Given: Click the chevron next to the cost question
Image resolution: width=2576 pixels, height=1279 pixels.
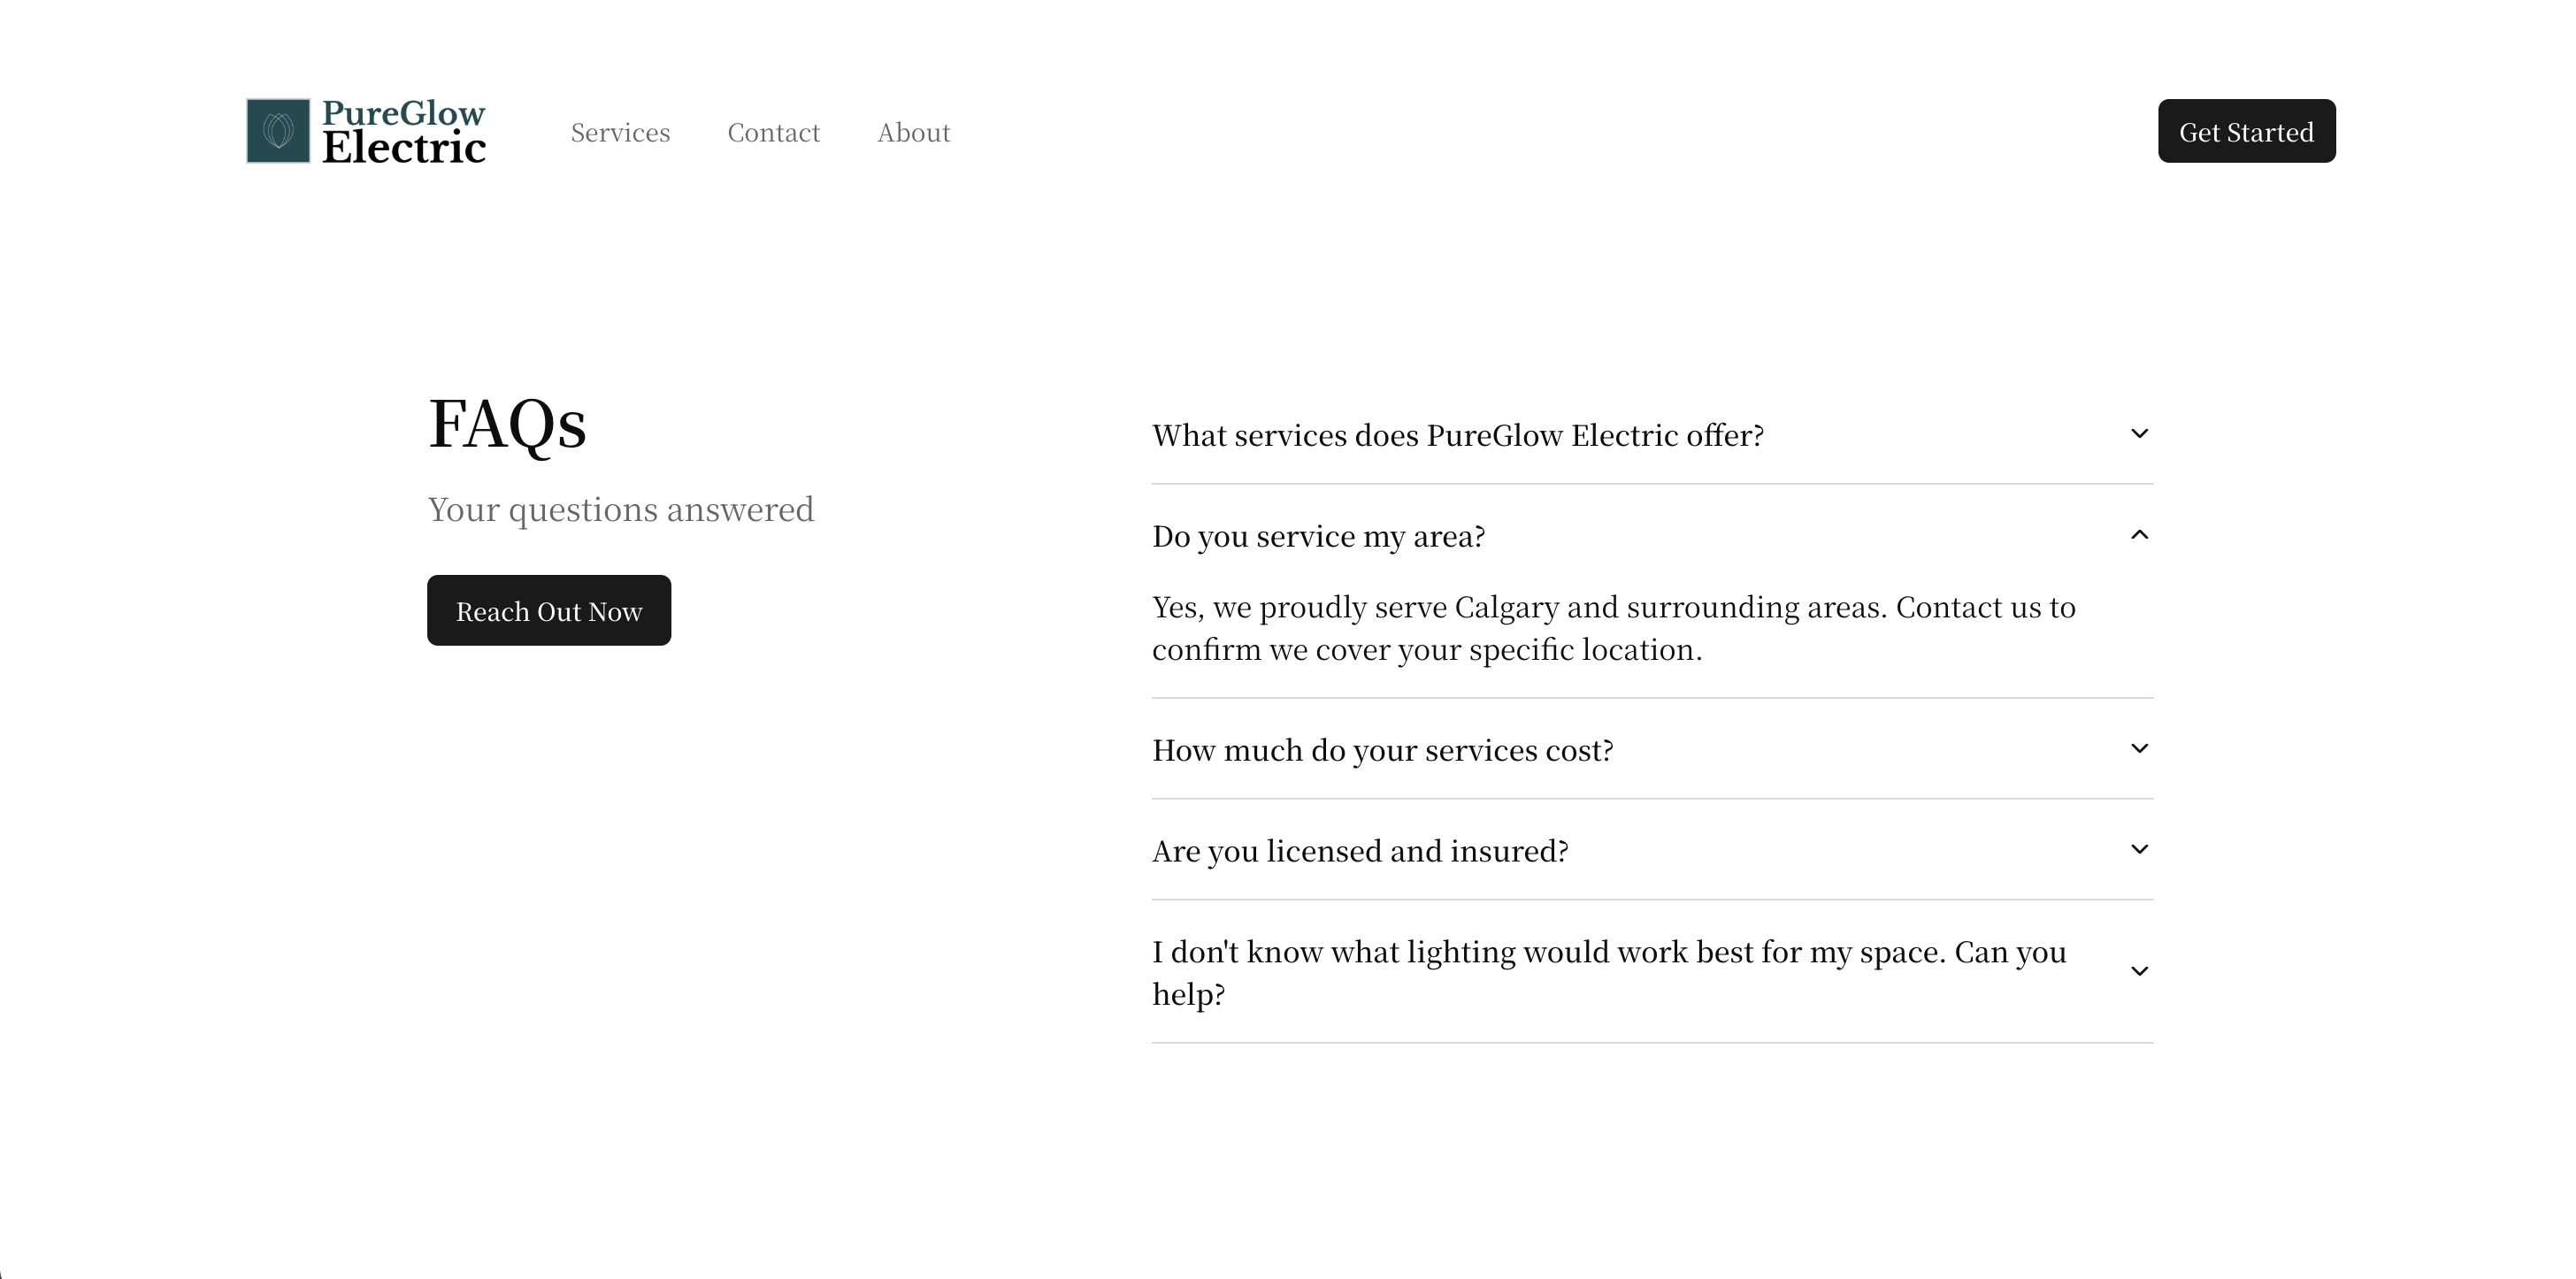Looking at the screenshot, I should click(x=2140, y=748).
